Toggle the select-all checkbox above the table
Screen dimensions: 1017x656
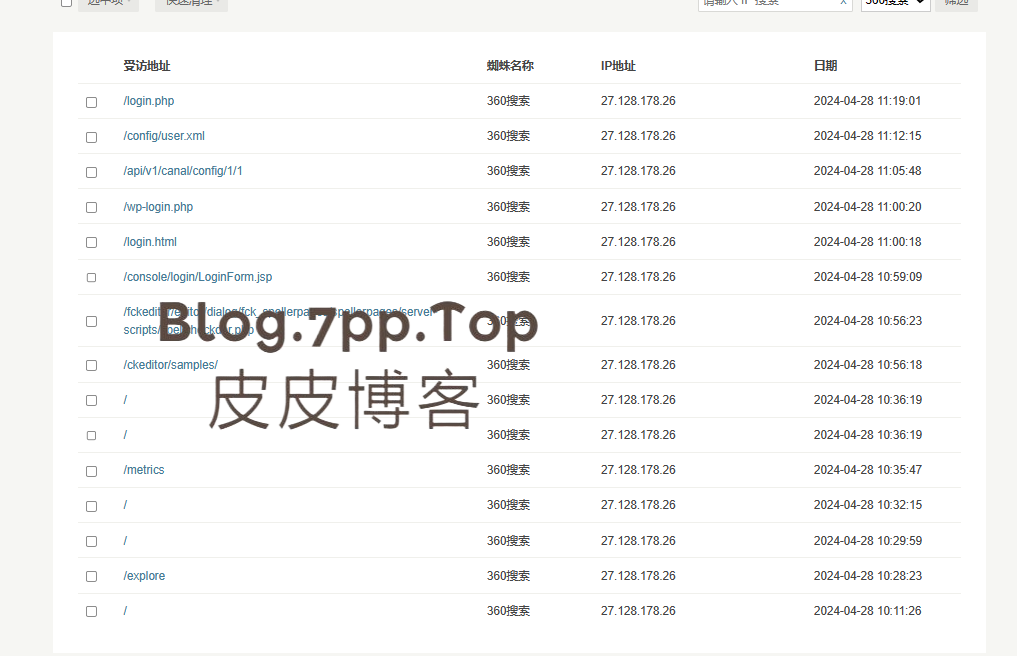pyautogui.click(x=66, y=3)
